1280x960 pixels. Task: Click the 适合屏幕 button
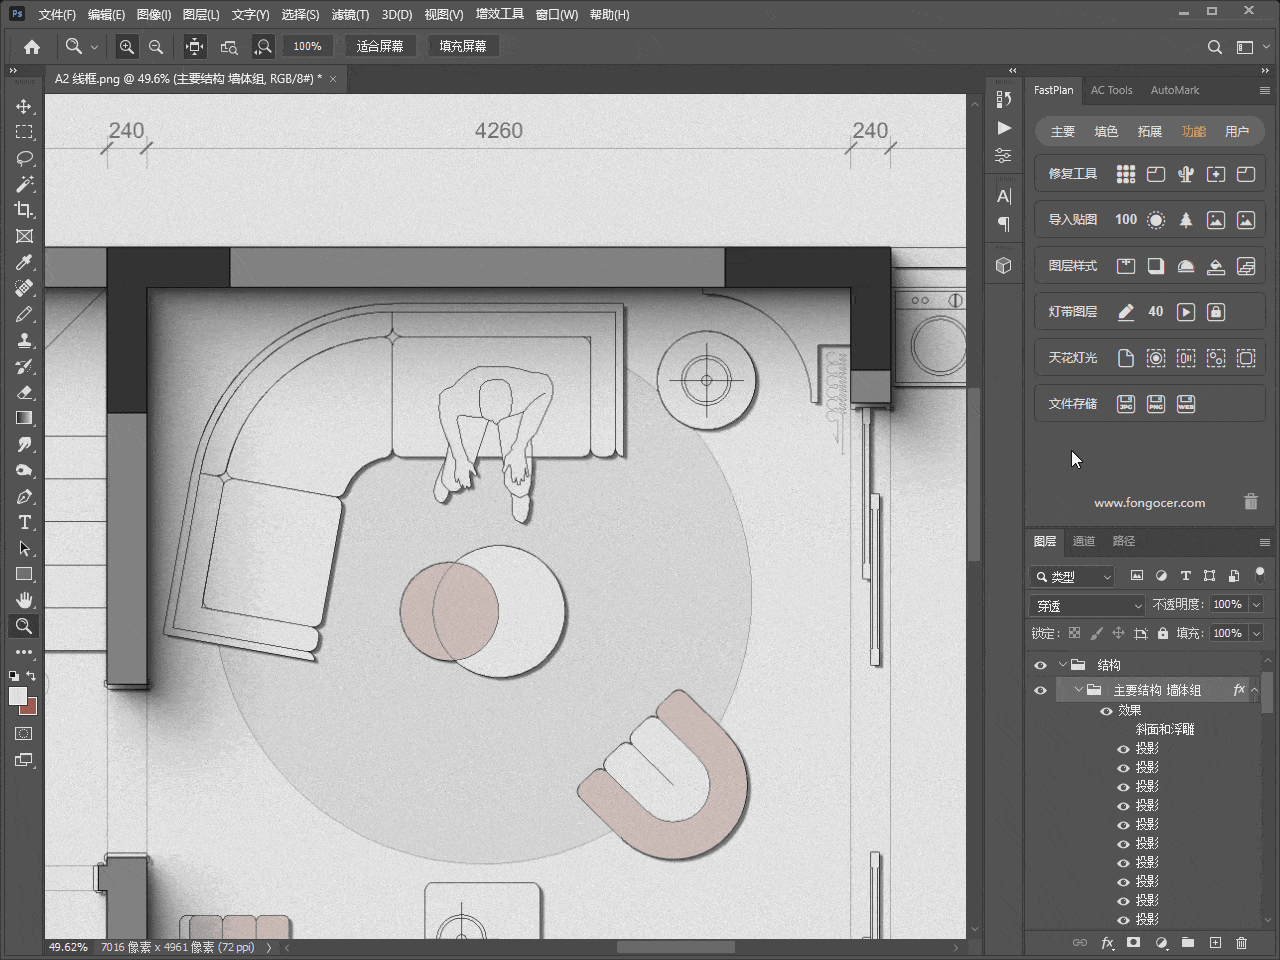point(380,47)
